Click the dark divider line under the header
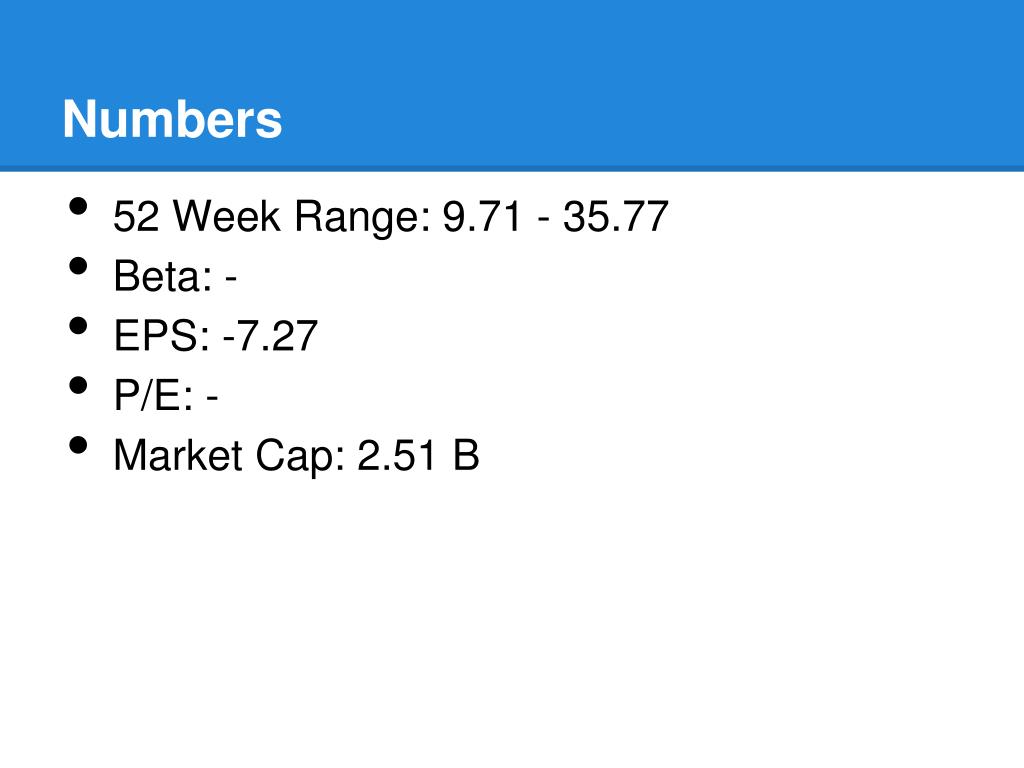This screenshot has width=1024, height=768. 512,168
